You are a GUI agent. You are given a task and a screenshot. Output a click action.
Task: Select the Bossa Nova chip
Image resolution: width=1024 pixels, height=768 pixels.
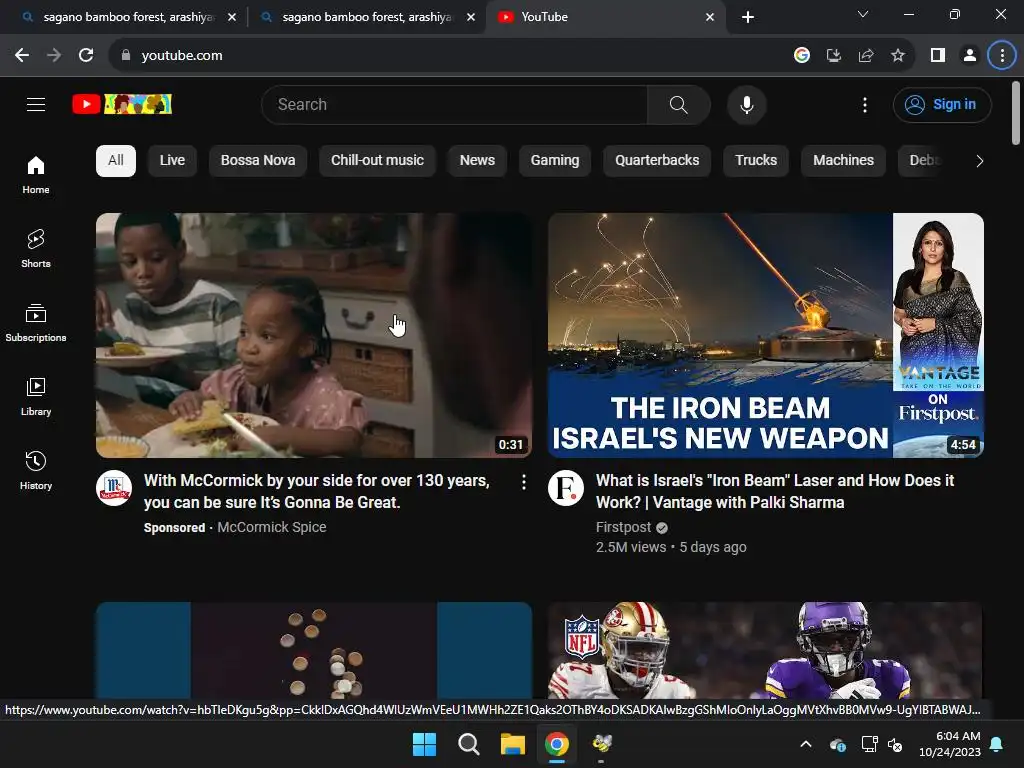258,161
